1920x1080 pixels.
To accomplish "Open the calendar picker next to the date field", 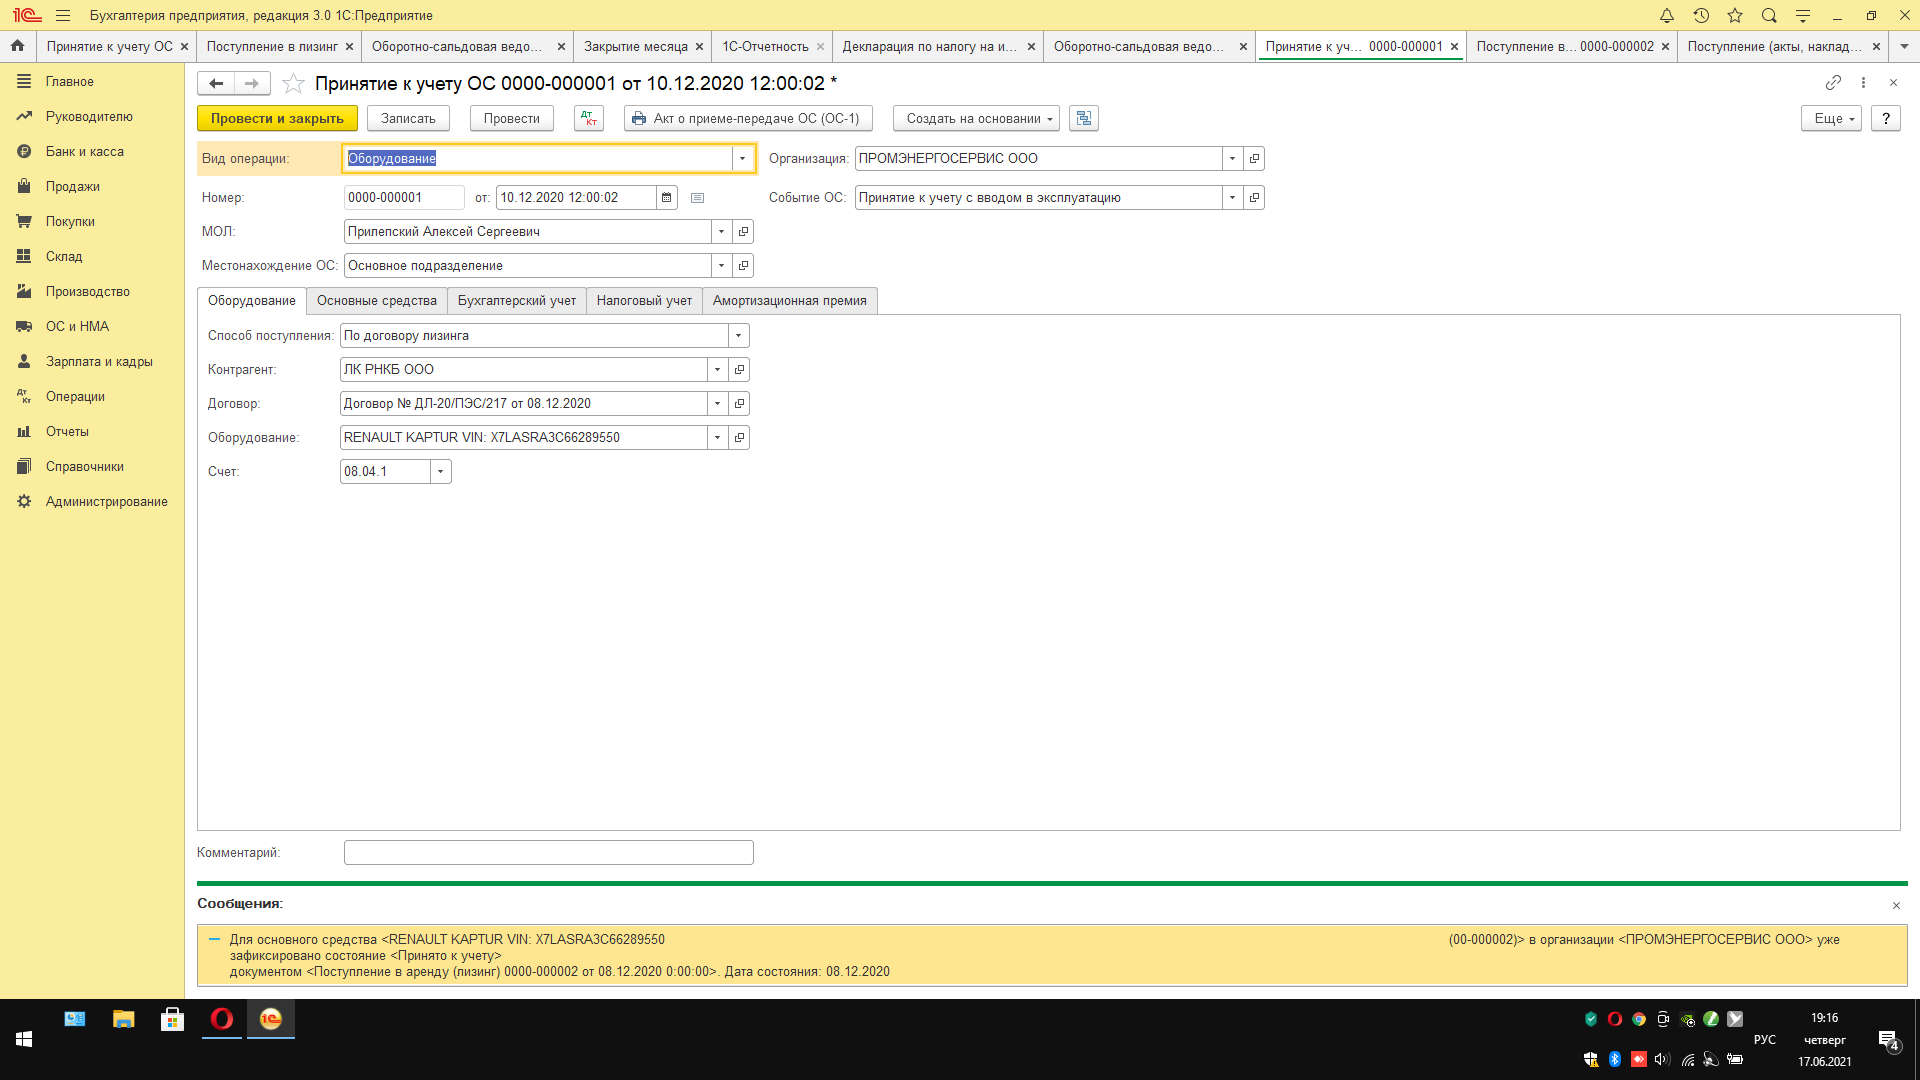I will click(x=667, y=198).
